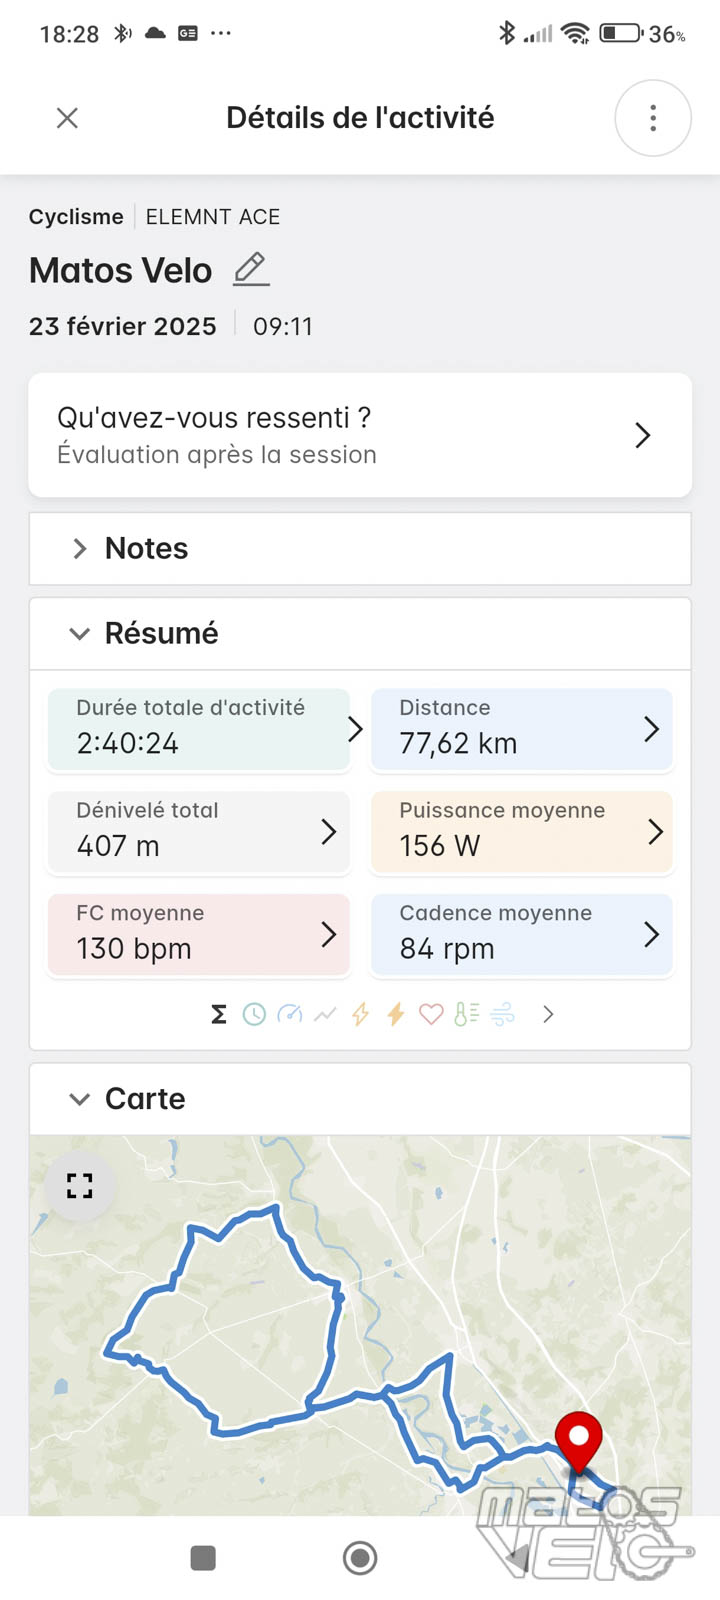This screenshot has height=1600, width=720.
Task: Collapse the Résumé section
Action: pos(80,633)
